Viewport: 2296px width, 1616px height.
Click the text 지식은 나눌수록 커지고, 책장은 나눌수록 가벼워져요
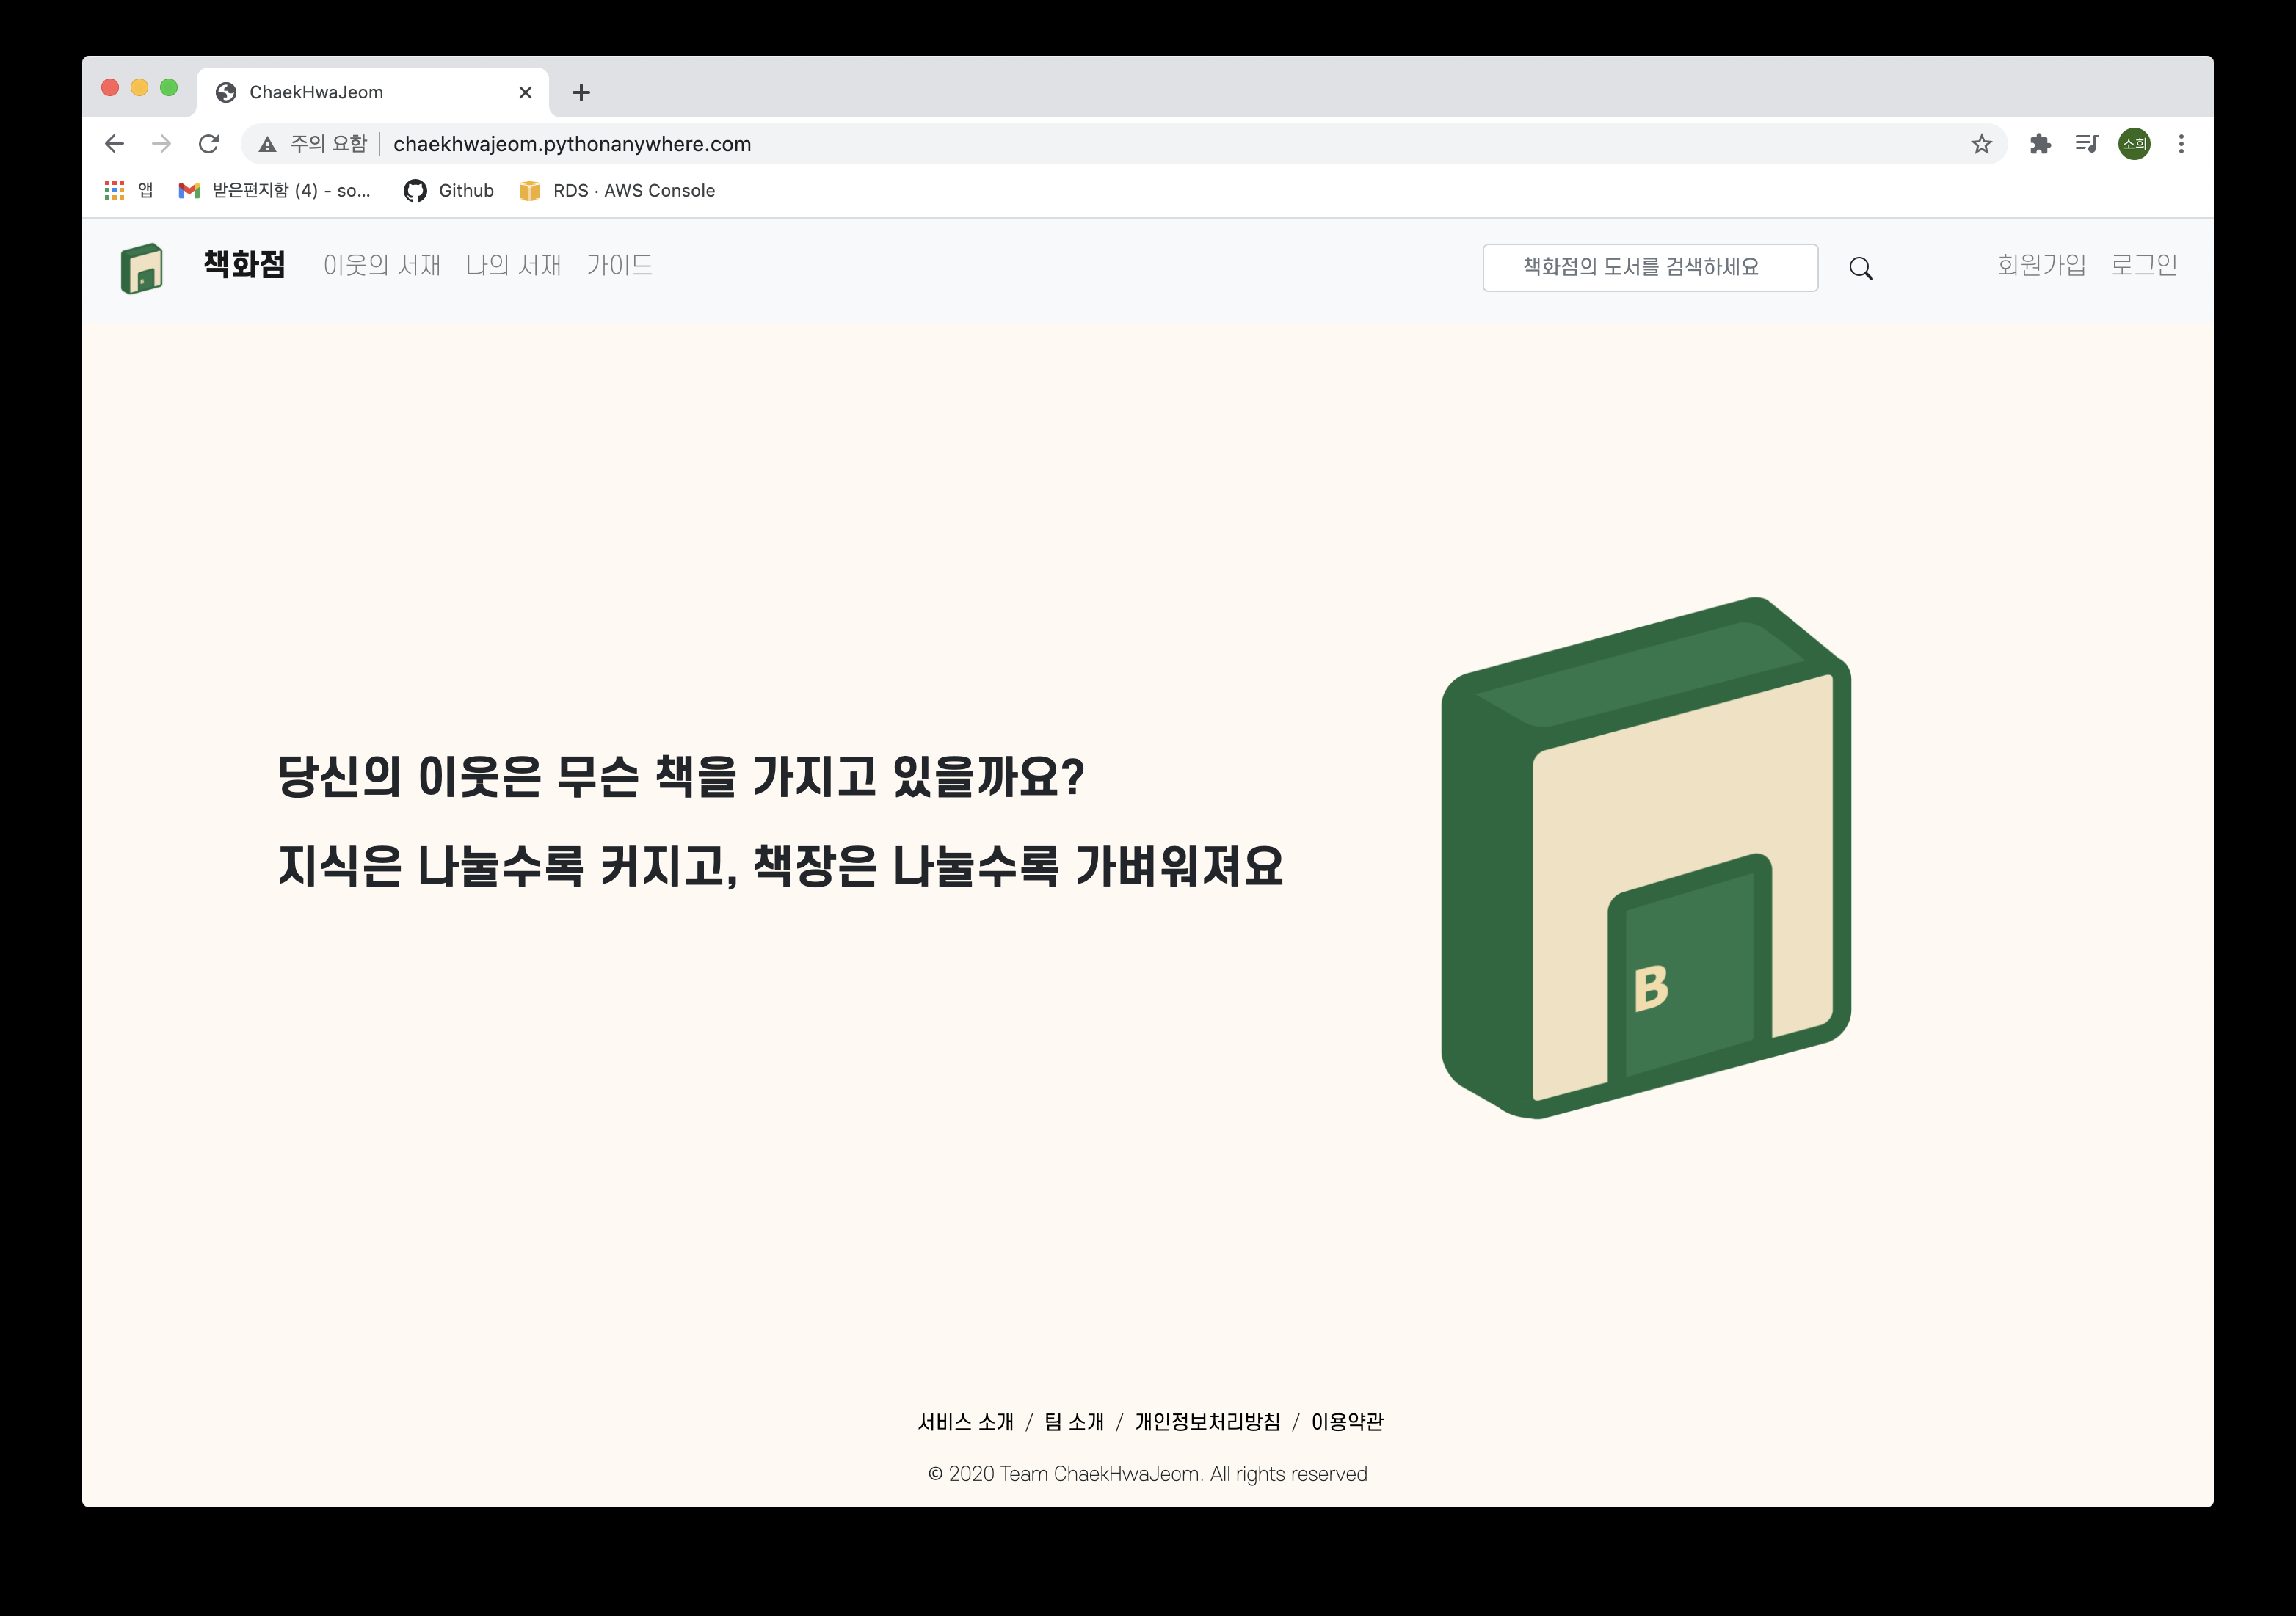780,865
